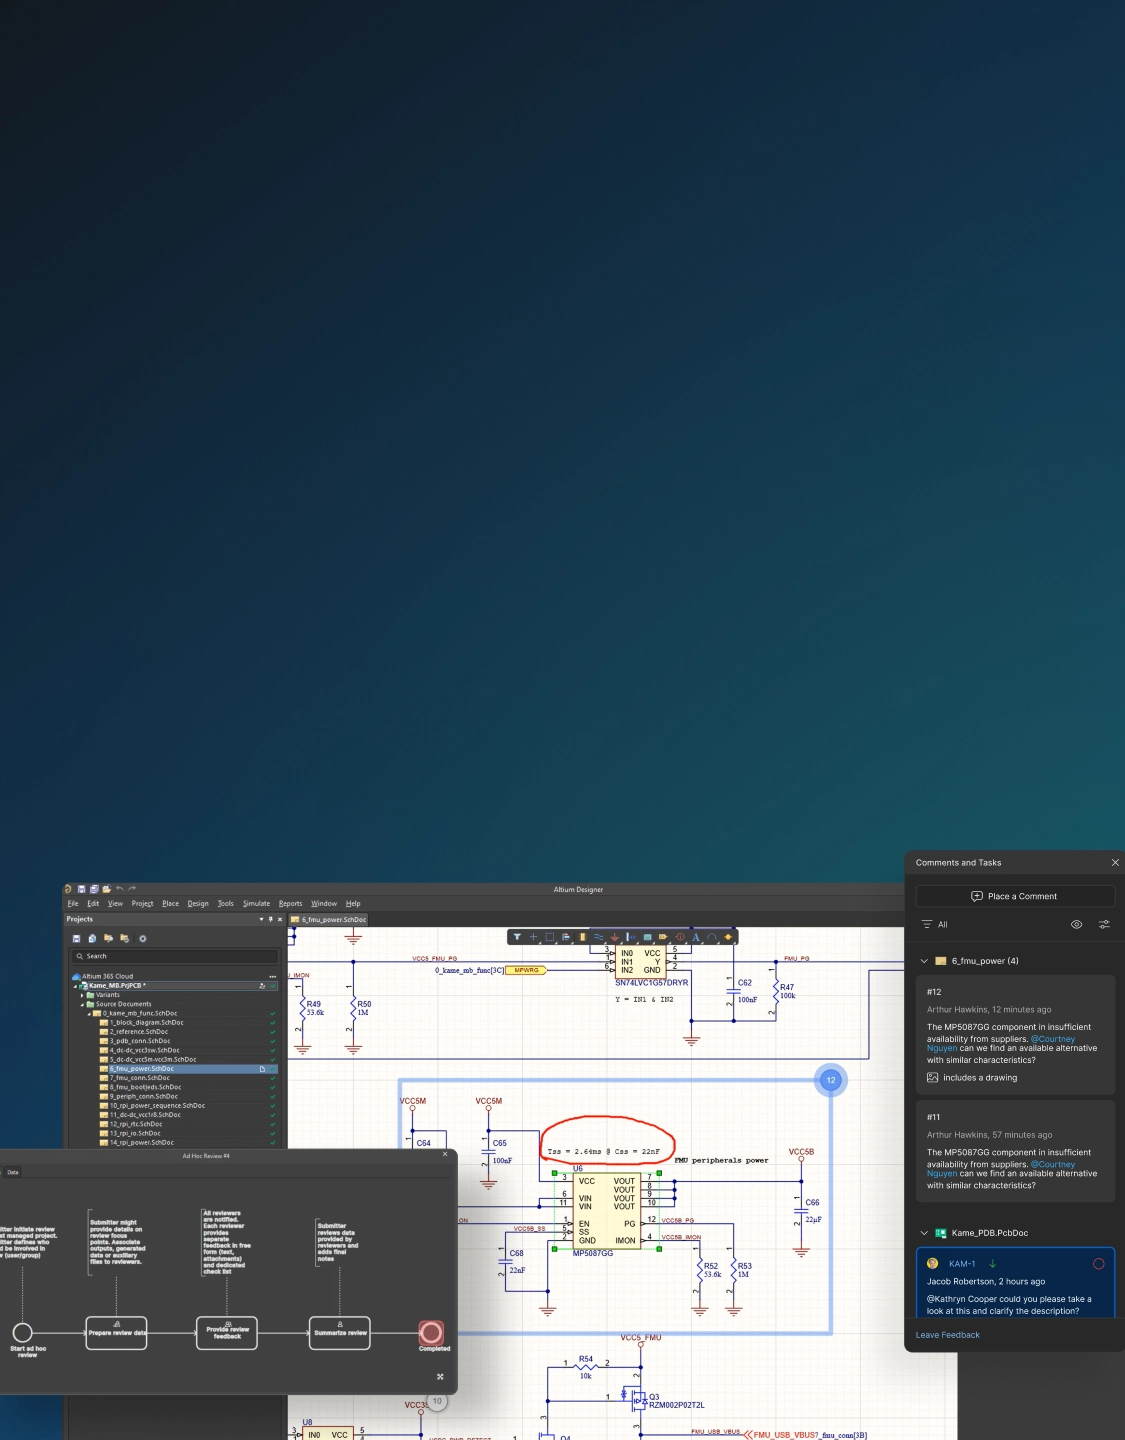Click the comment marker 12 on the schematic

tap(830, 1080)
